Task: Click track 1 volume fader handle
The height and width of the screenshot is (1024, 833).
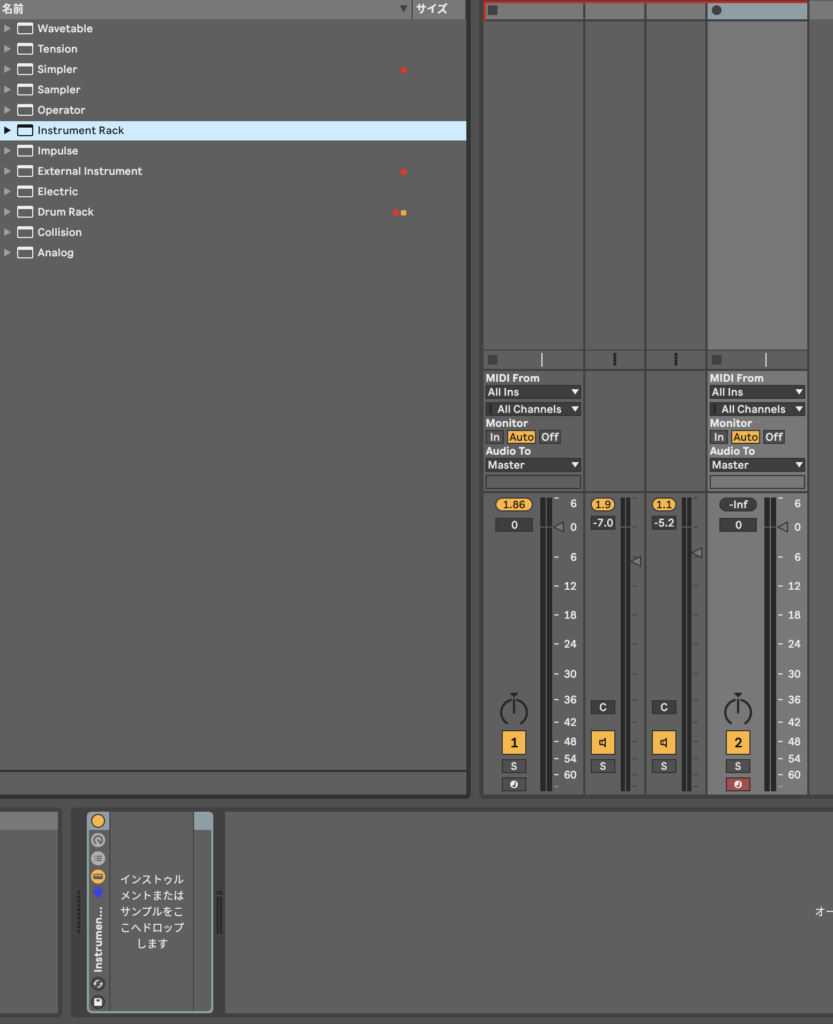Action: pyautogui.click(x=558, y=527)
